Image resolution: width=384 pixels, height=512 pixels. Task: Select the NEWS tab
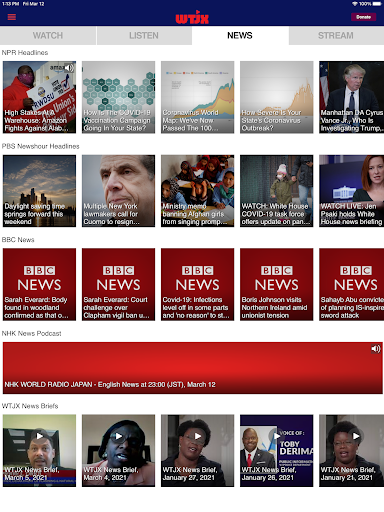(240, 35)
